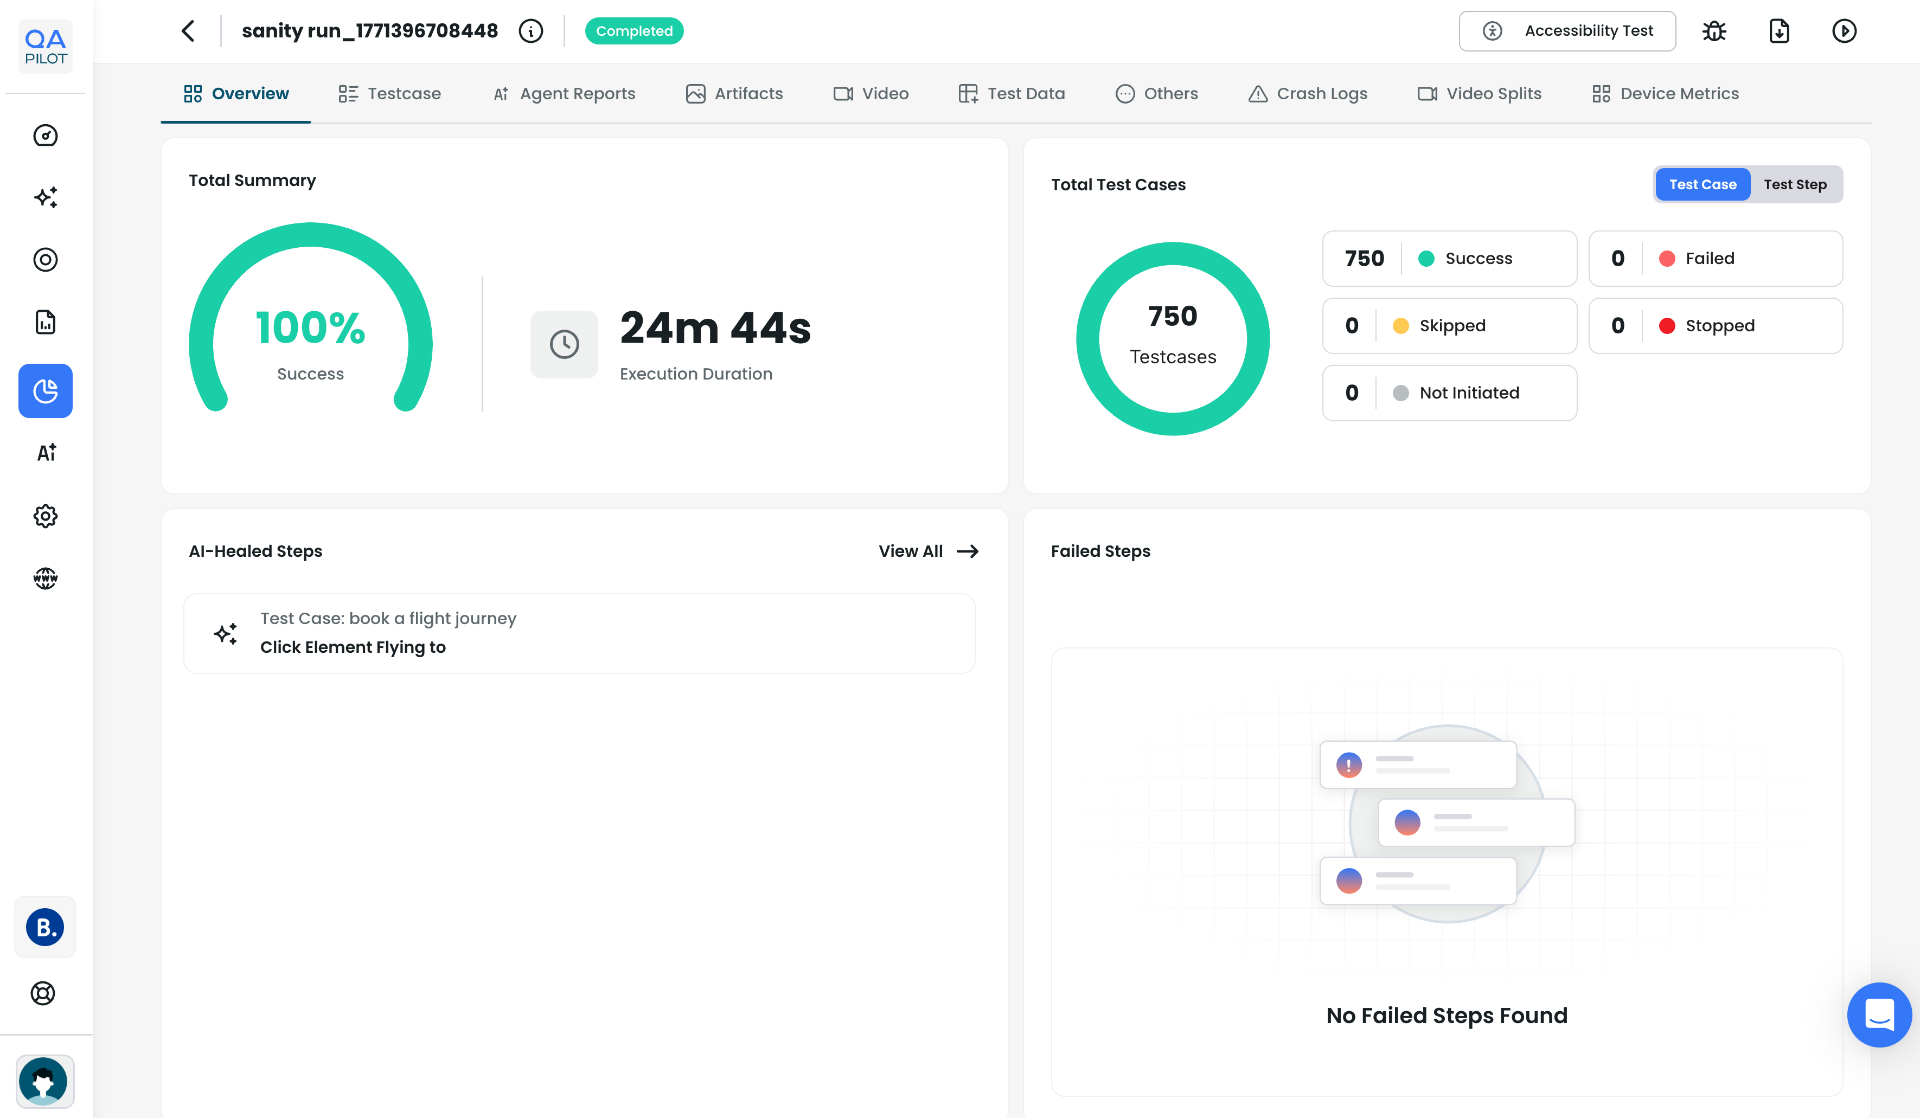Open the Device Metrics tab
Image resolution: width=1920 pixels, height=1118 pixels.
point(1665,93)
